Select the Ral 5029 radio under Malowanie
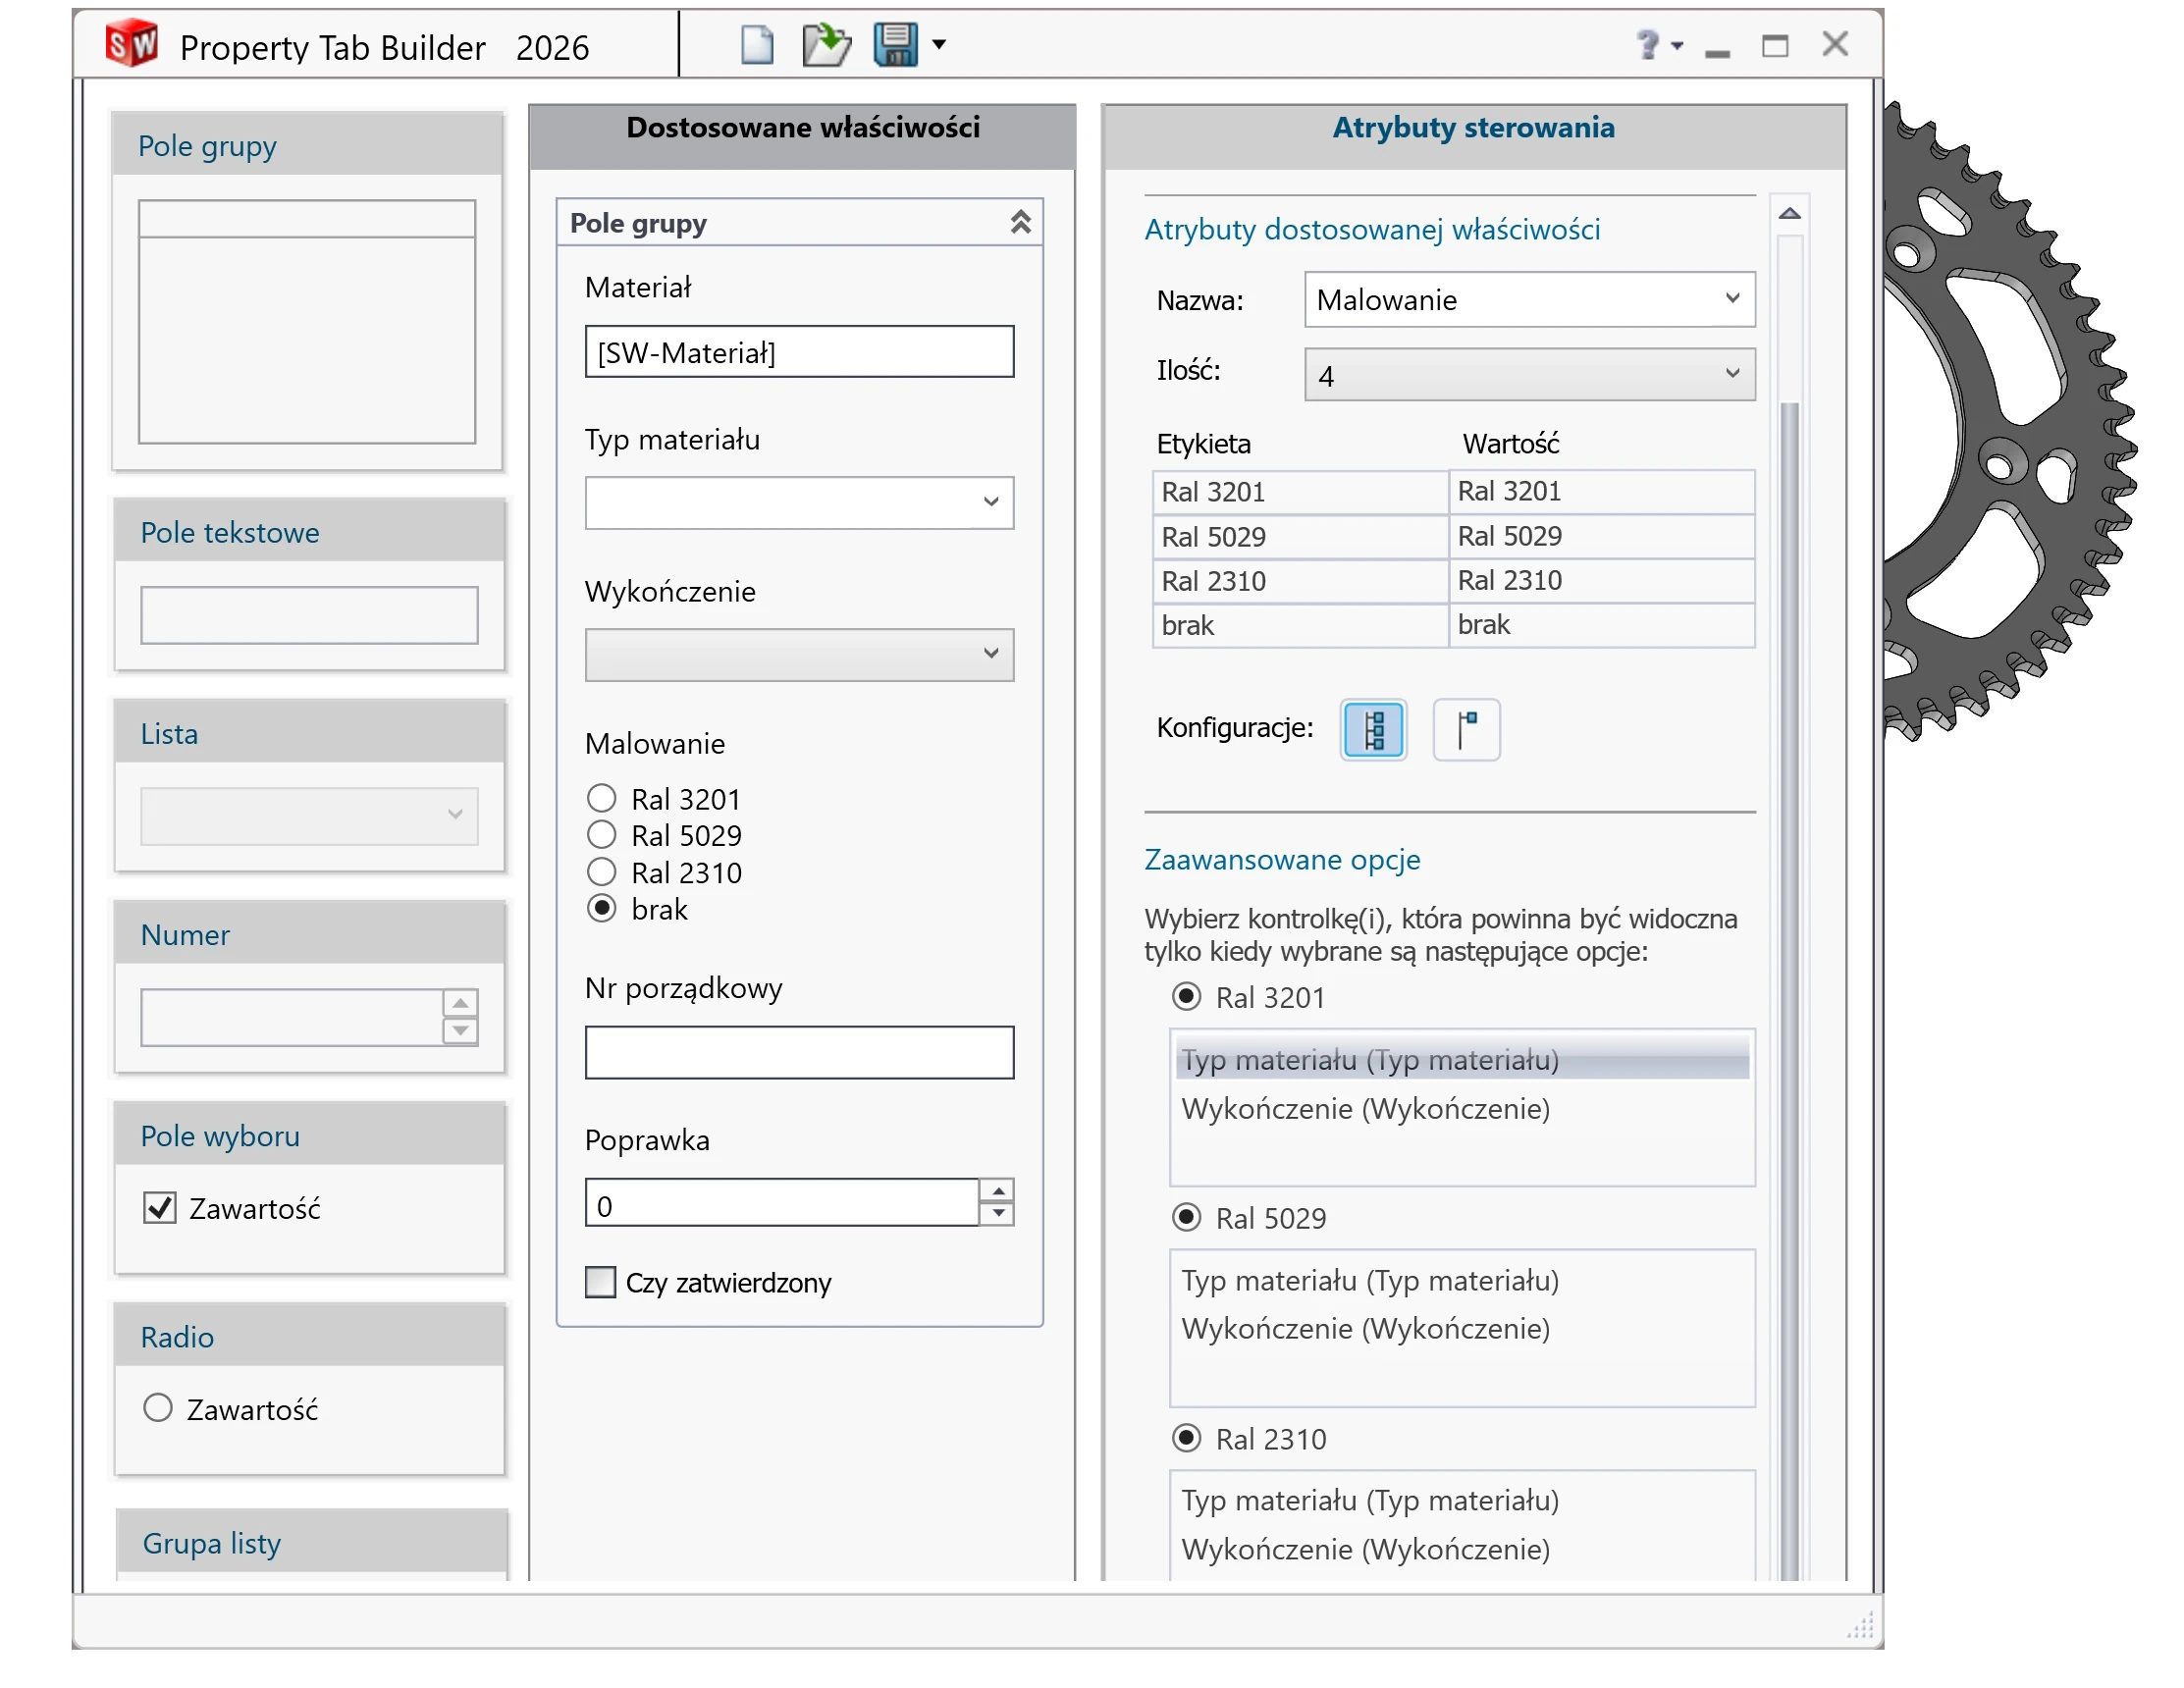 (601, 835)
